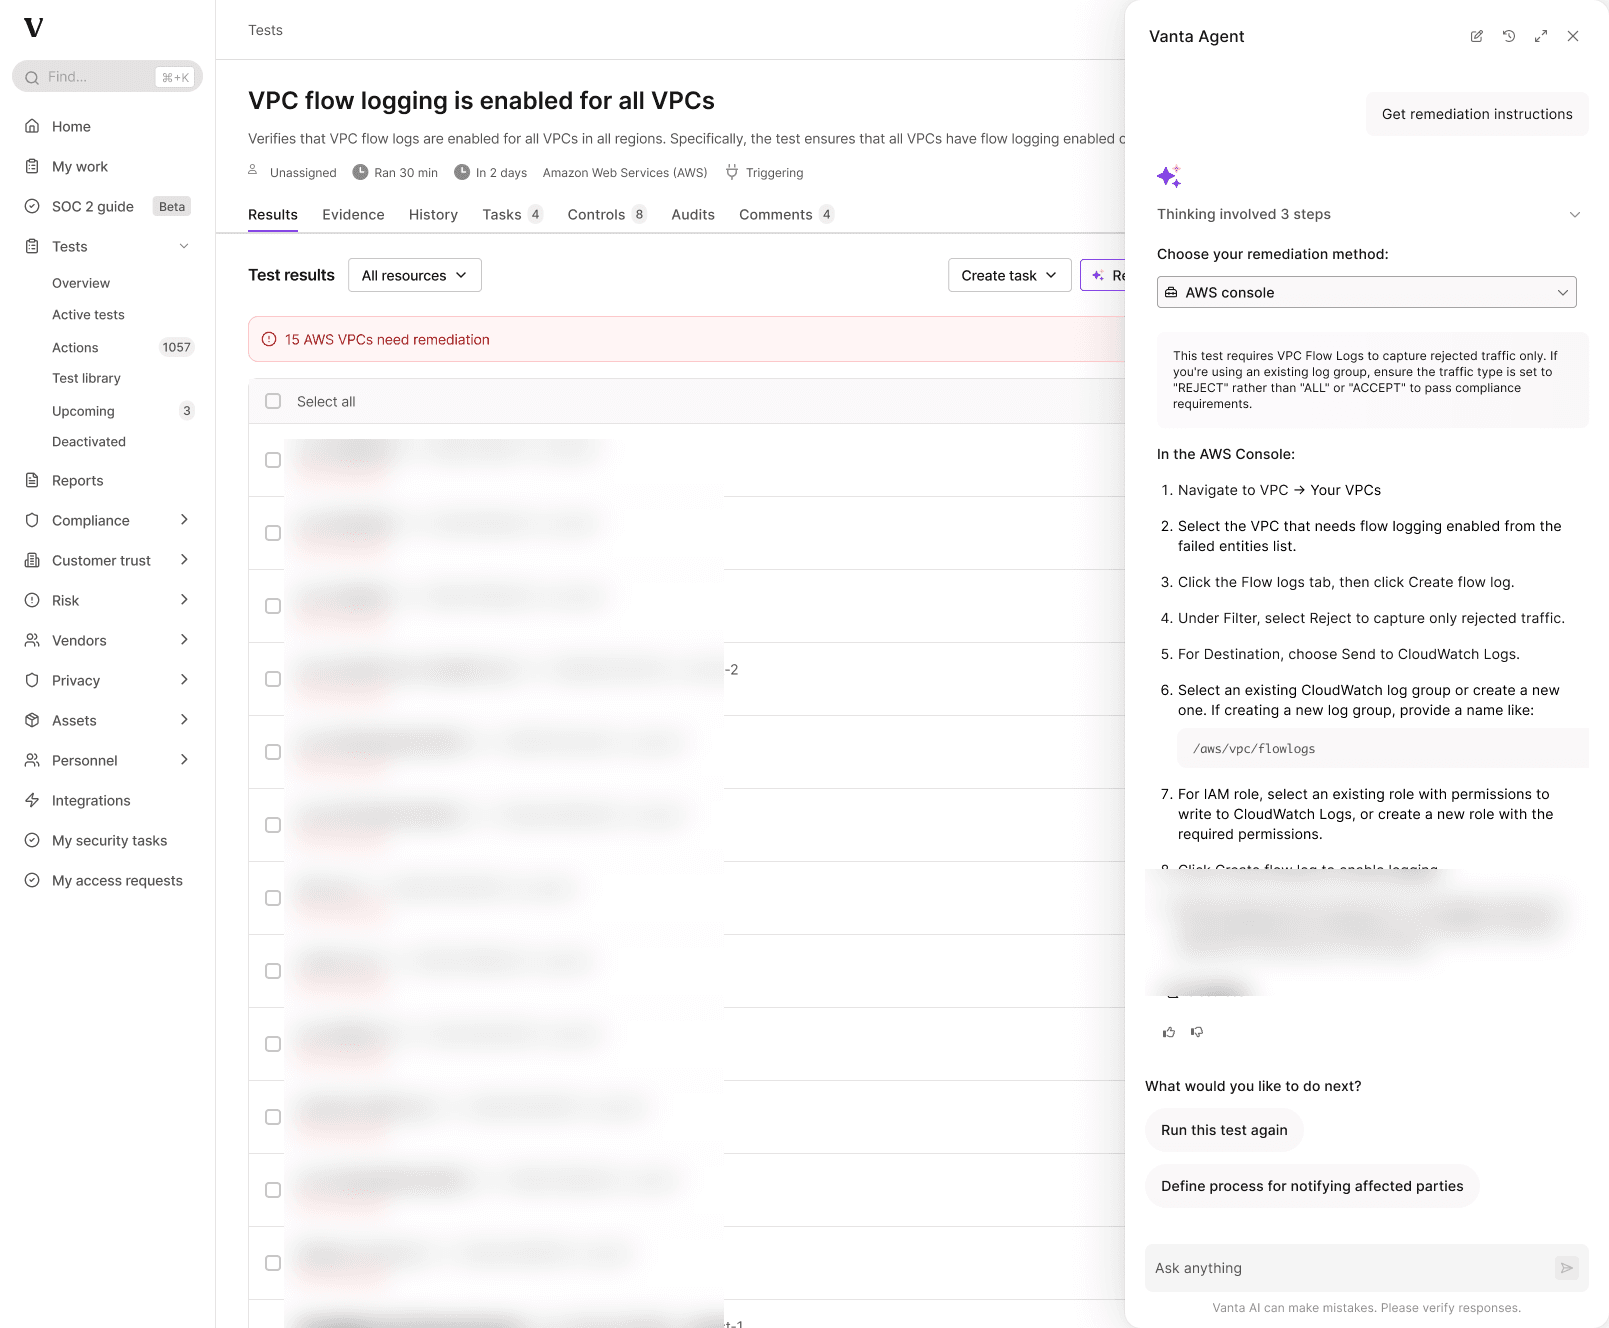Expand Vanta Agent panel to fullscreen

(x=1541, y=36)
